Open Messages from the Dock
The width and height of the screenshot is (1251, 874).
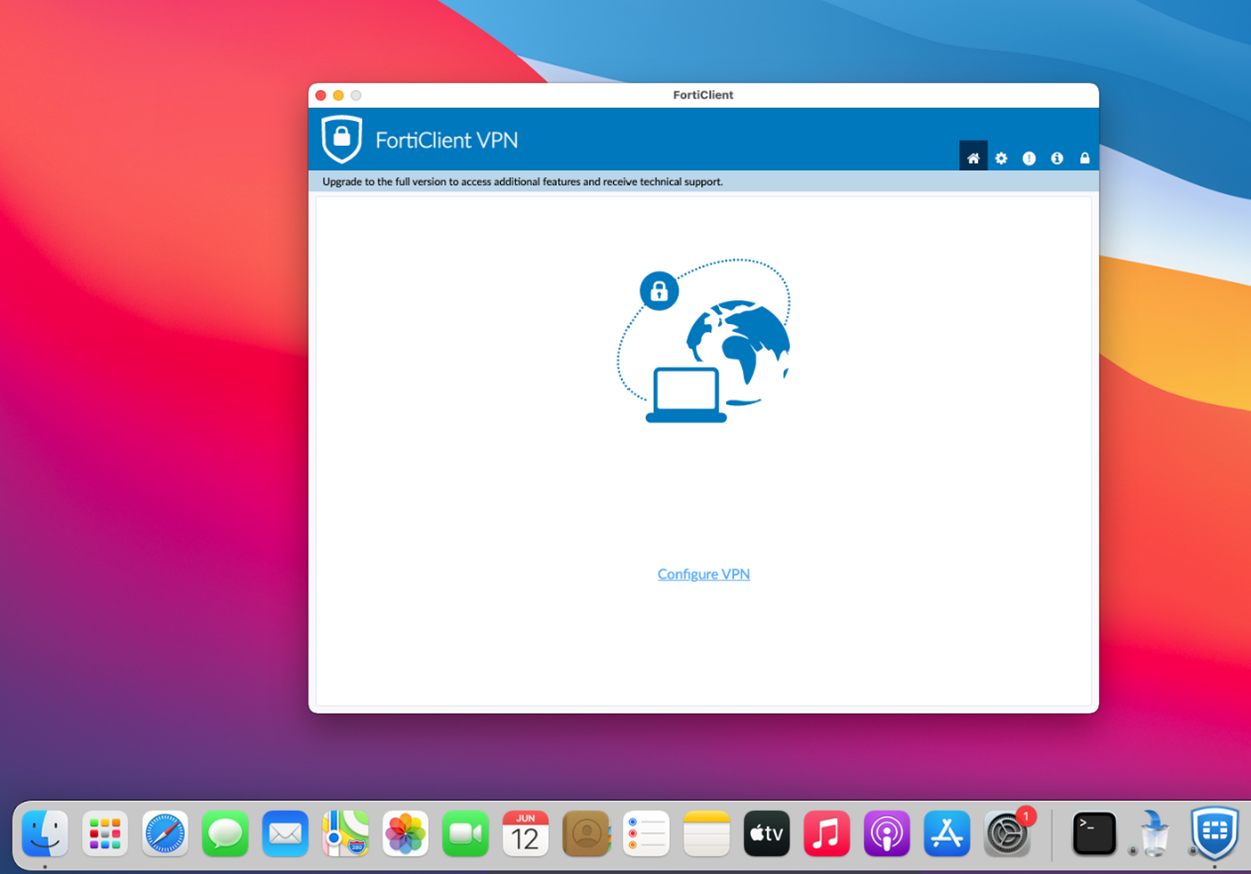(x=225, y=833)
